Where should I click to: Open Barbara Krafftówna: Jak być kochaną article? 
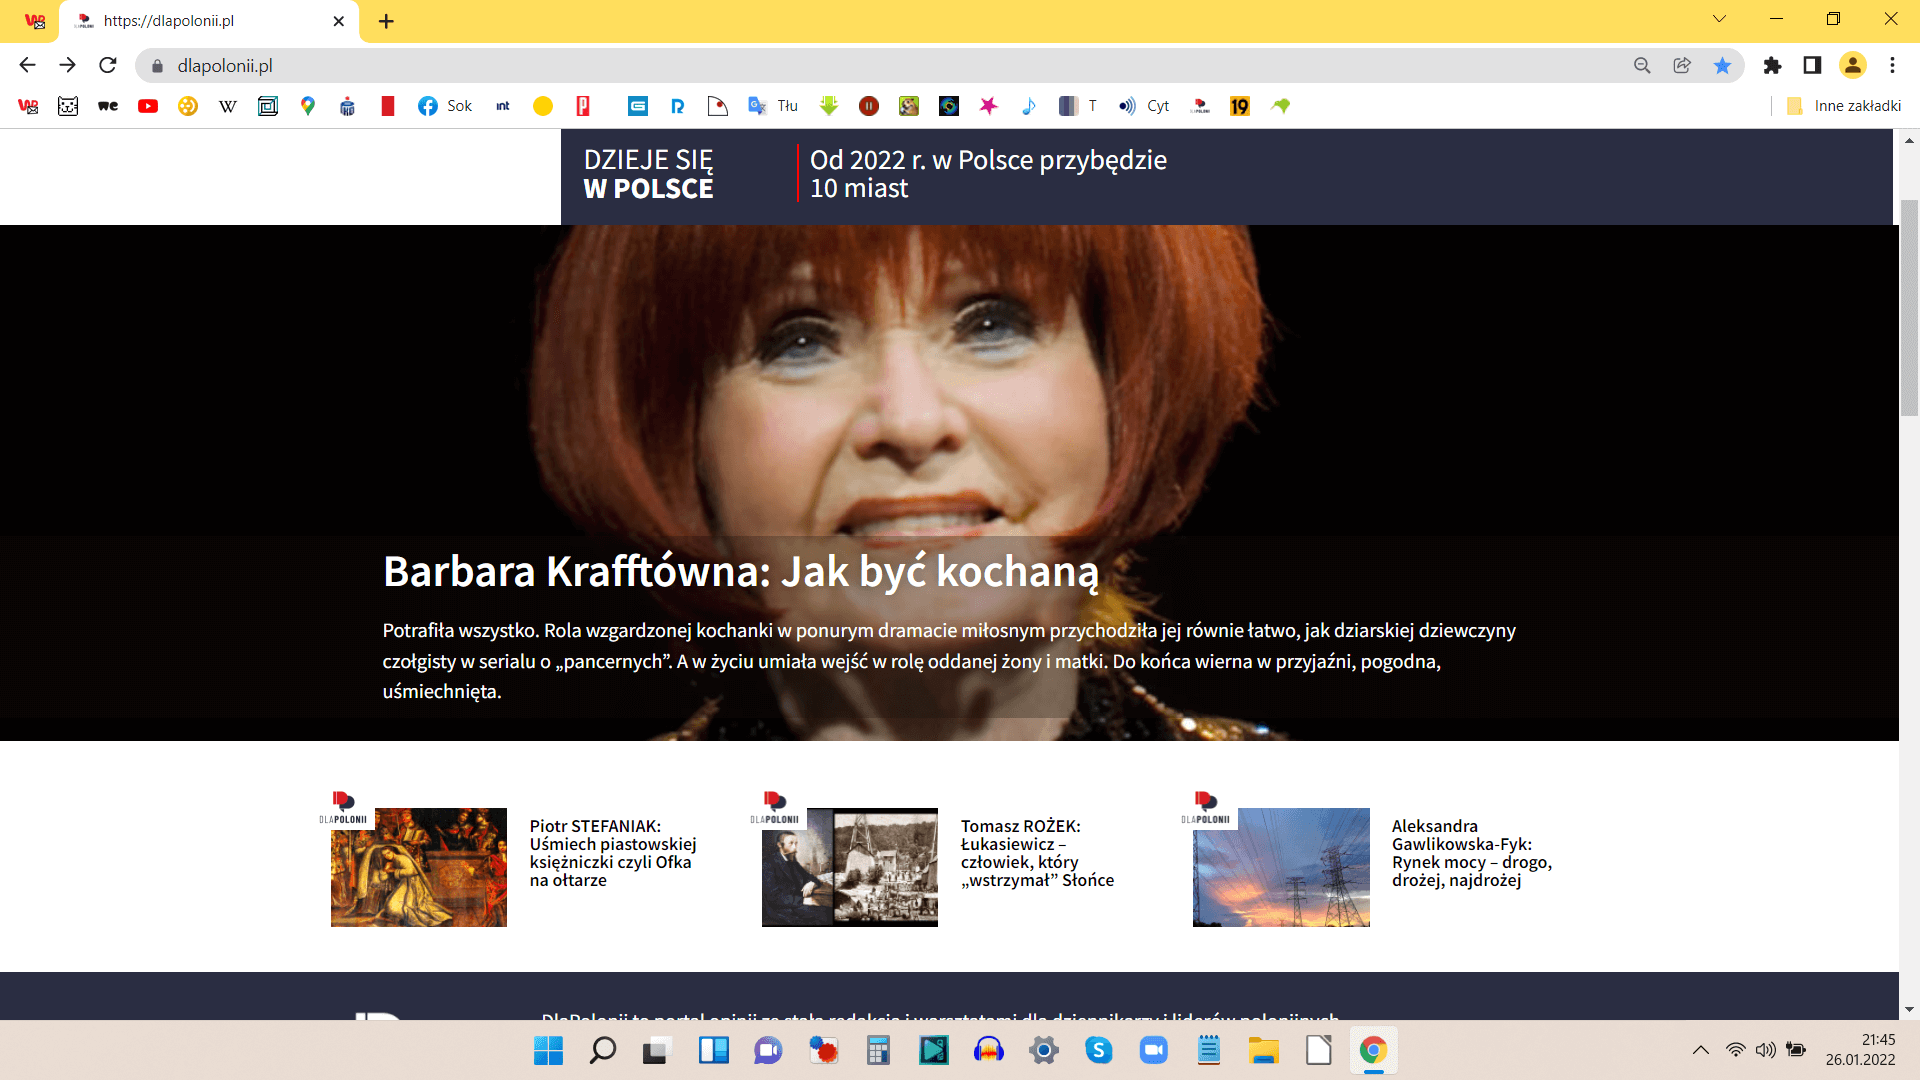pyautogui.click(x=740, y=572)
